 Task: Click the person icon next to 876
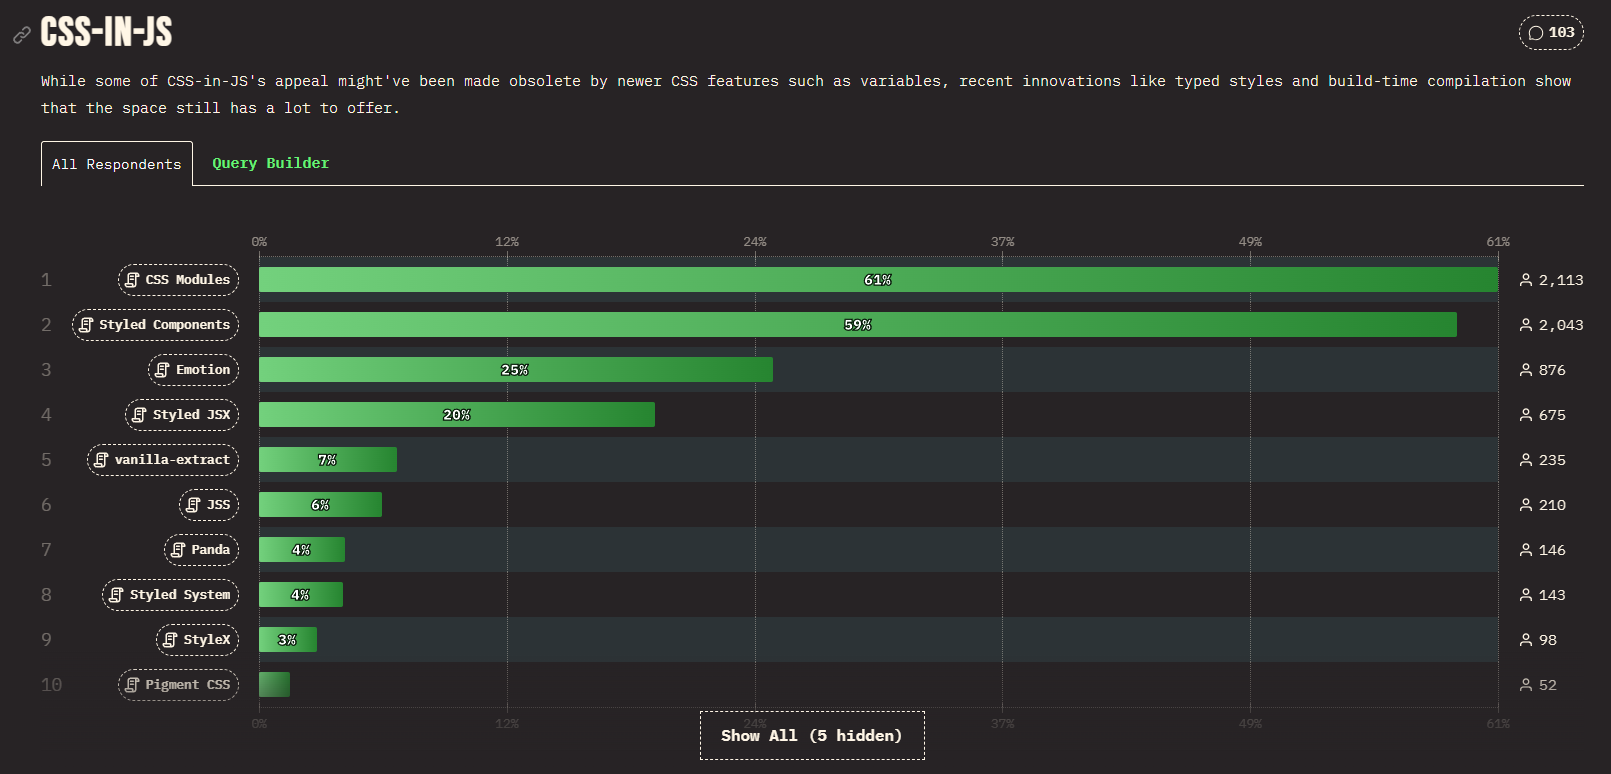click(x=1526, y=370)
